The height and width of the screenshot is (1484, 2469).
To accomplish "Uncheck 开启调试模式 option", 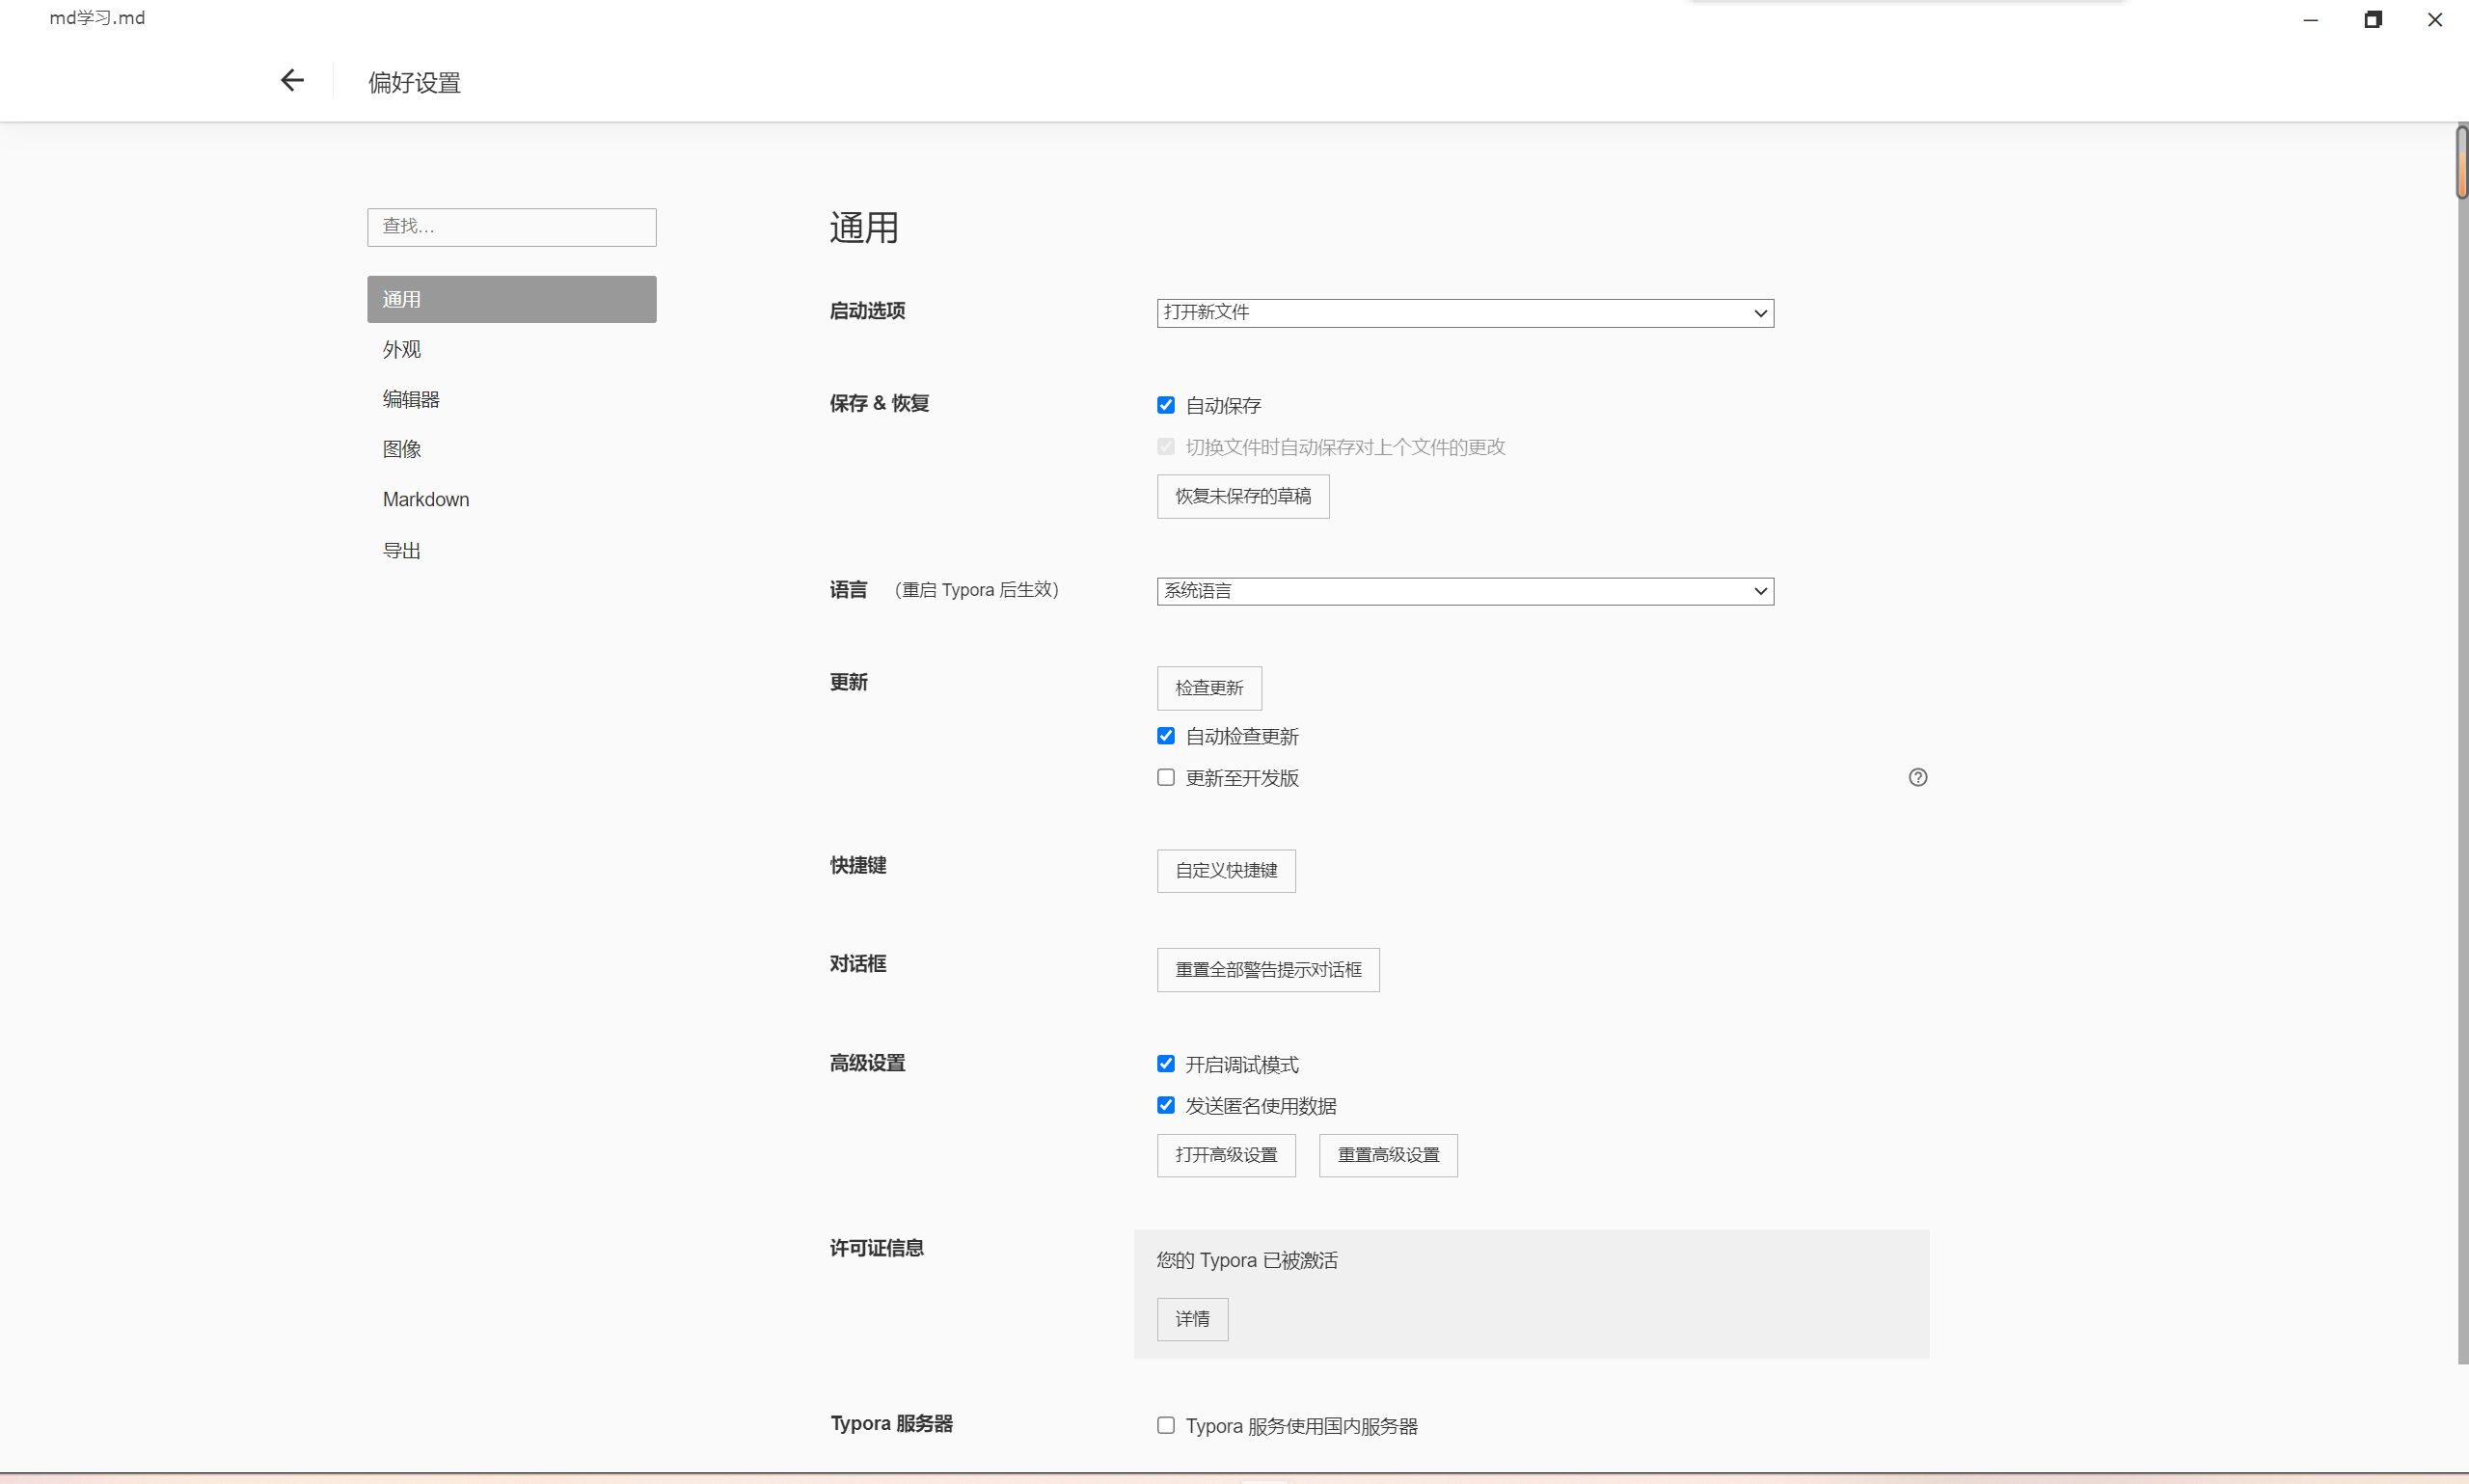I will [x=1165, y=1063].
